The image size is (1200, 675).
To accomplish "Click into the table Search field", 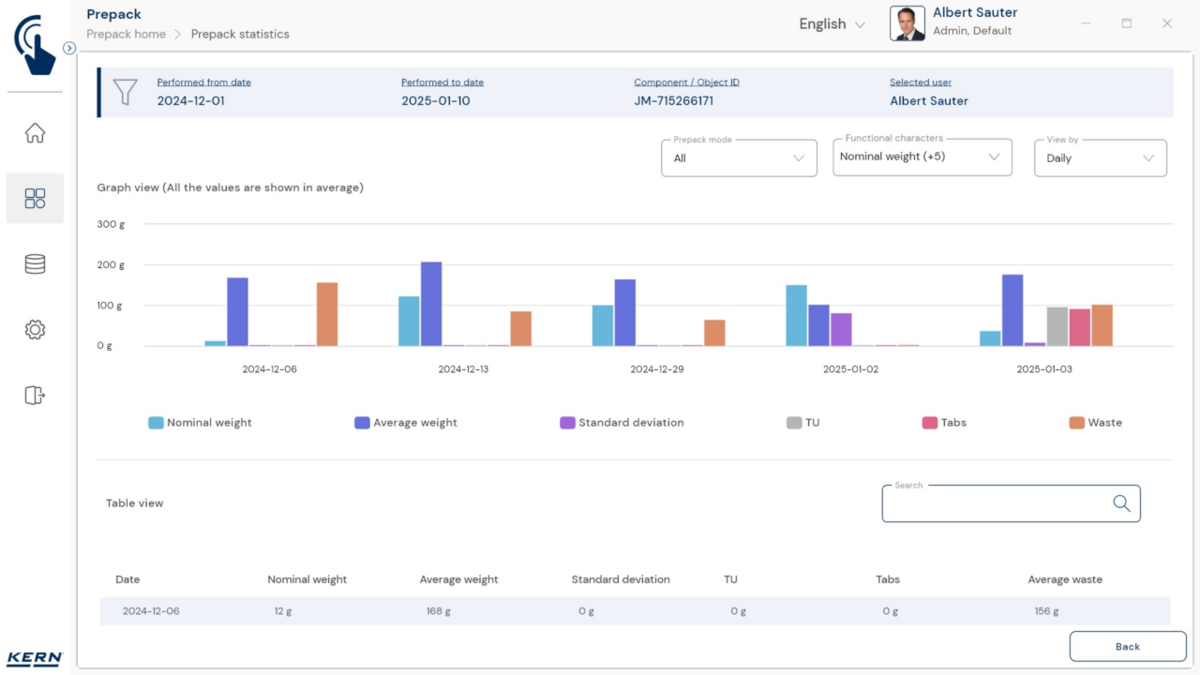I will click(x=995, y=504).
